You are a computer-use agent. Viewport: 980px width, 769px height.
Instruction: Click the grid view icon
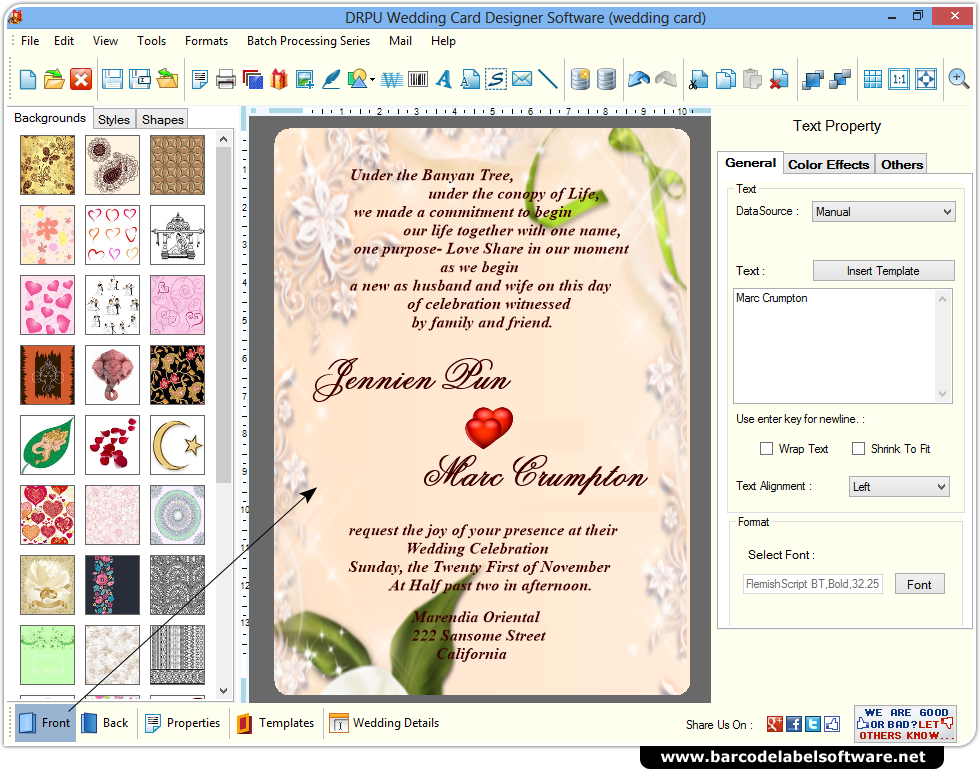coord(872,79)
